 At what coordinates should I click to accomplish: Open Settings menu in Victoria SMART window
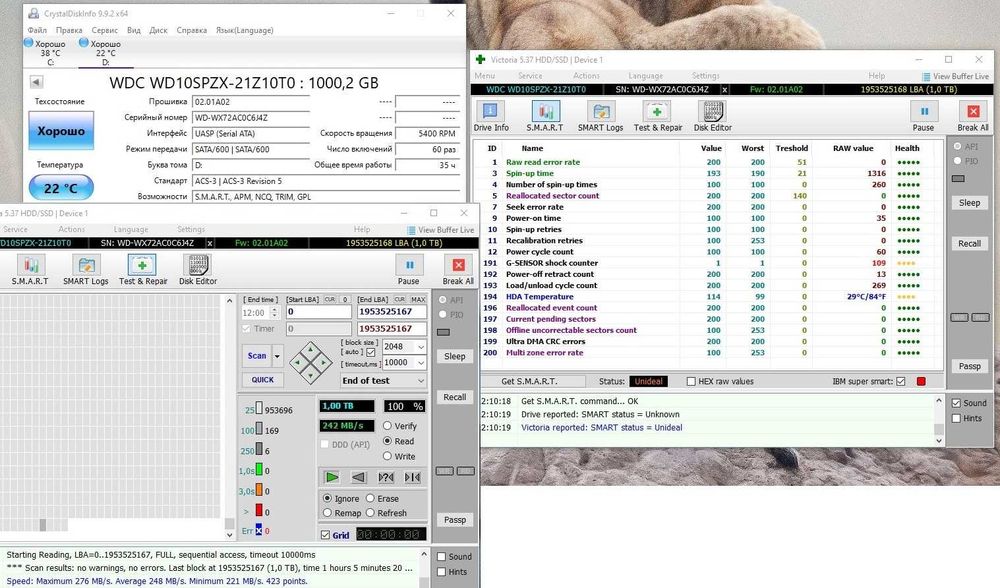click(x=705, y=75)
